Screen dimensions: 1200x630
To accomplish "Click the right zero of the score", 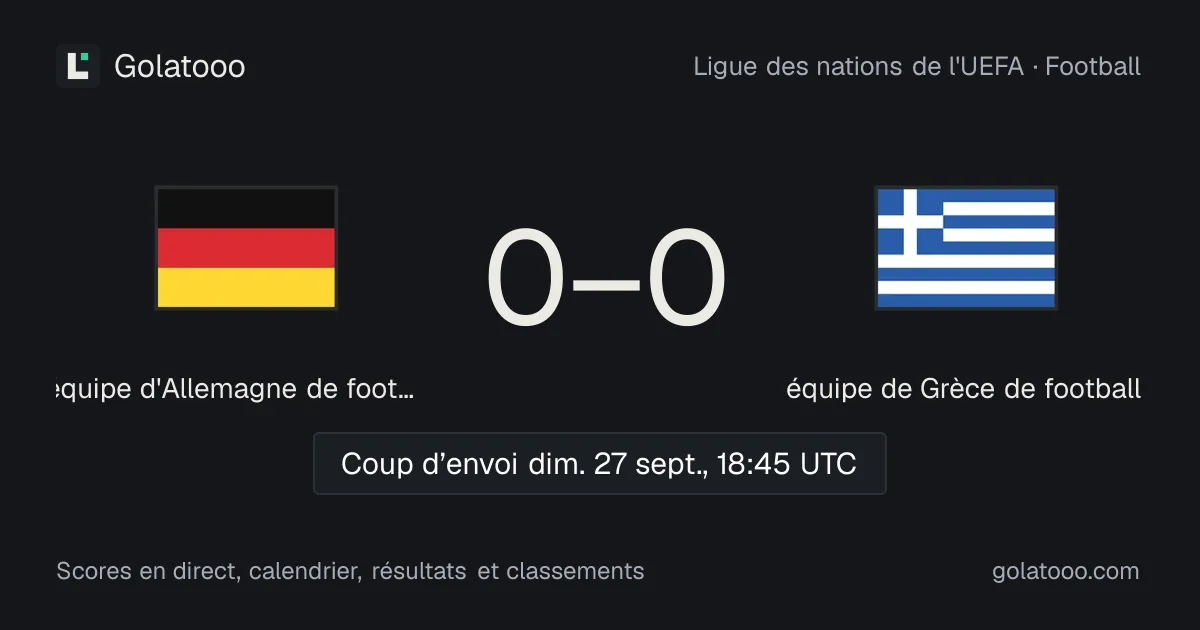I will (x=686, y=280).
